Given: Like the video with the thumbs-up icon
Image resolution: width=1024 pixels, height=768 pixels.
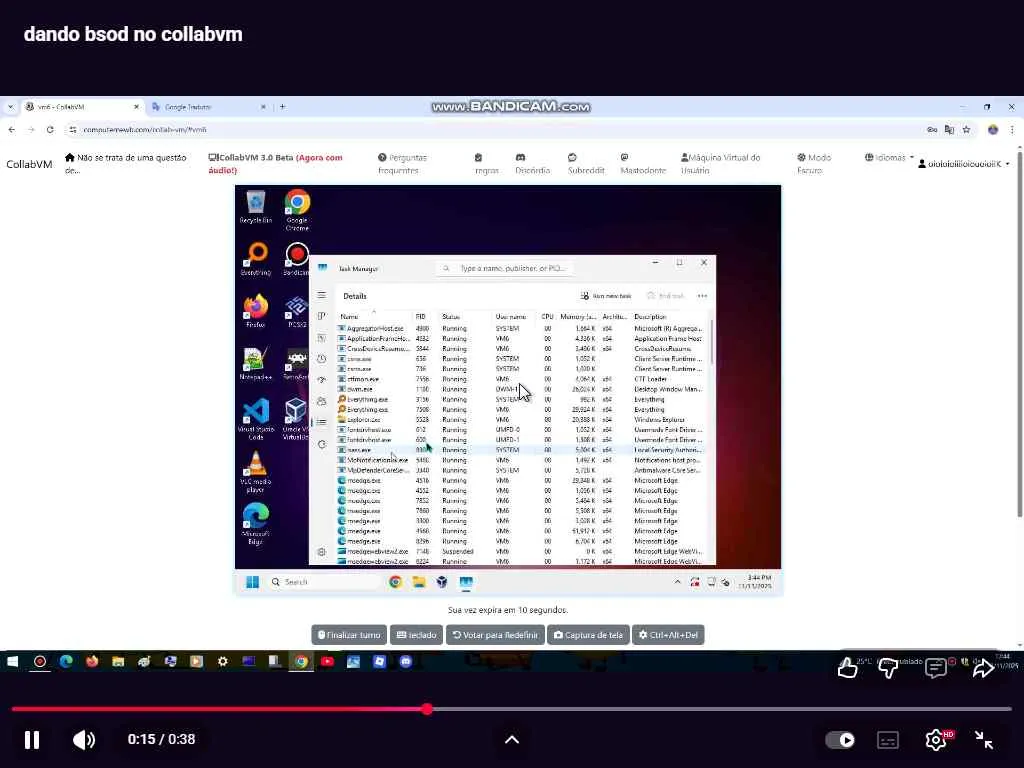Looking at the screenshot, I should click(847, 667).
